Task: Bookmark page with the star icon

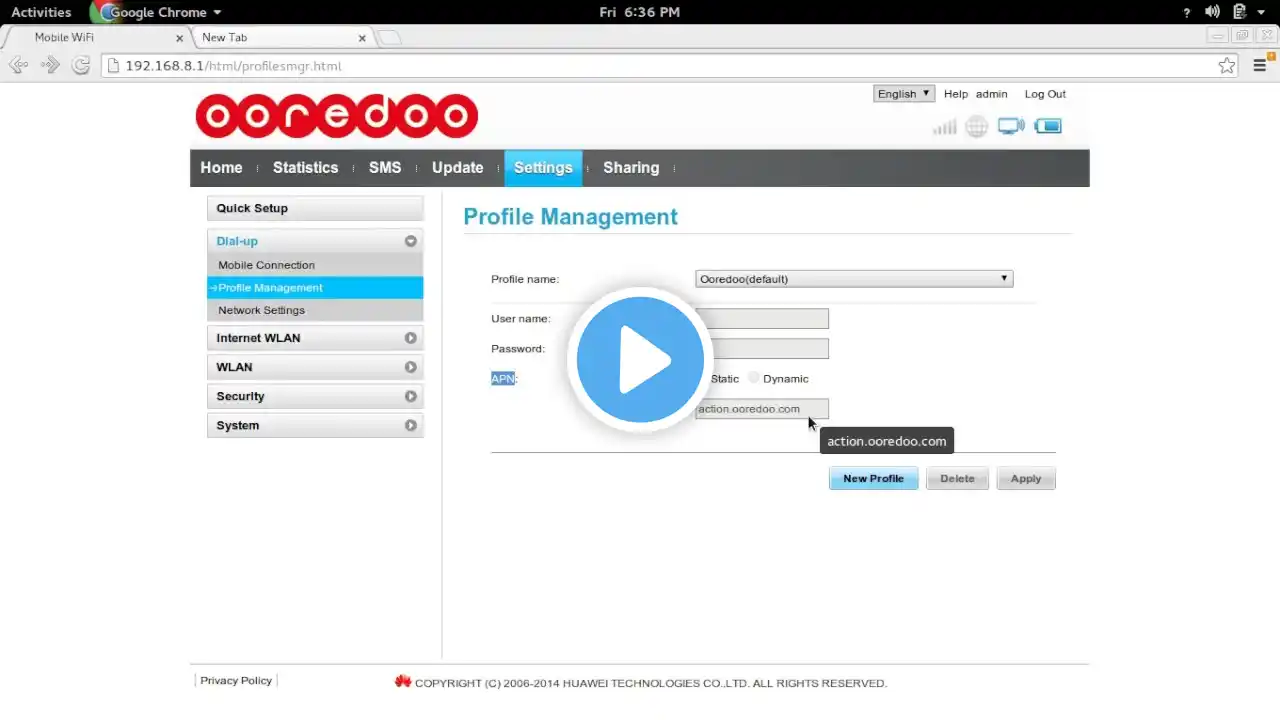Action: [x=1227, y=66]
